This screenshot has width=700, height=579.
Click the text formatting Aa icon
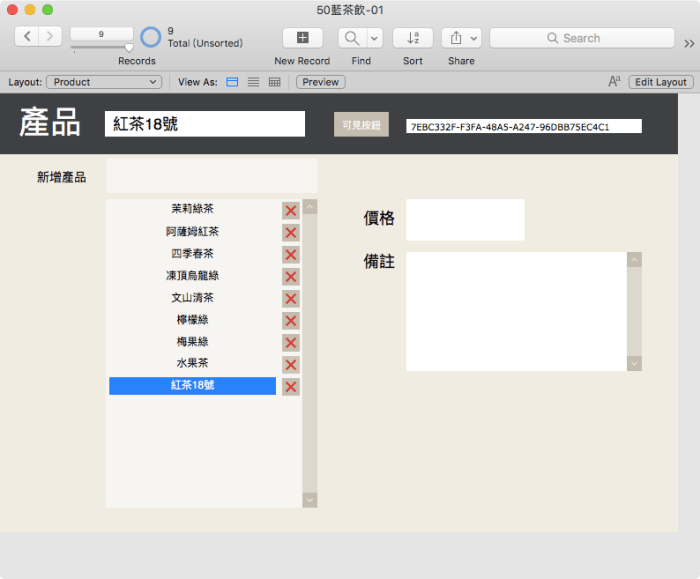(x=614, y=82)
